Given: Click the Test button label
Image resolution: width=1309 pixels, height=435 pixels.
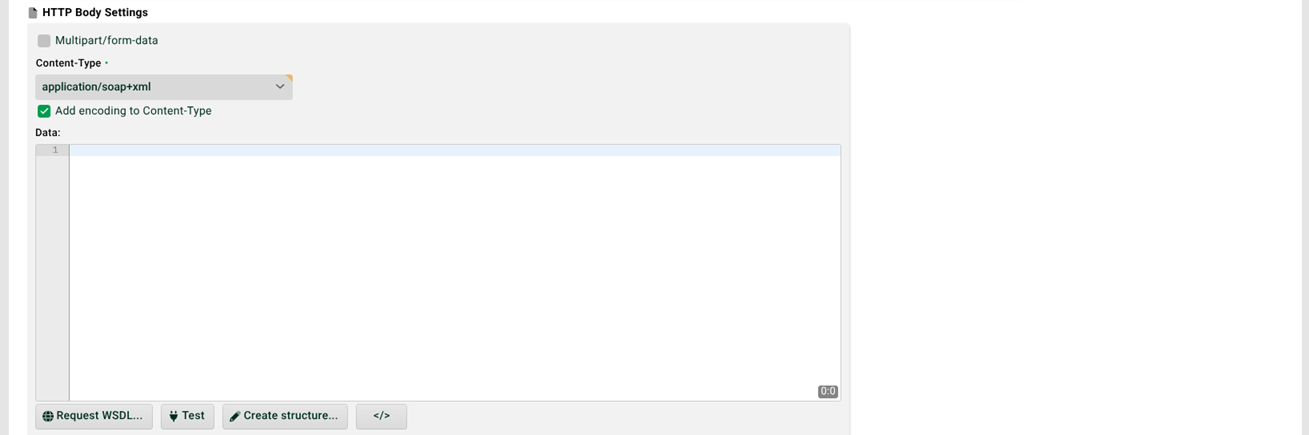Looking at the screenshot, I should [193, 416].
